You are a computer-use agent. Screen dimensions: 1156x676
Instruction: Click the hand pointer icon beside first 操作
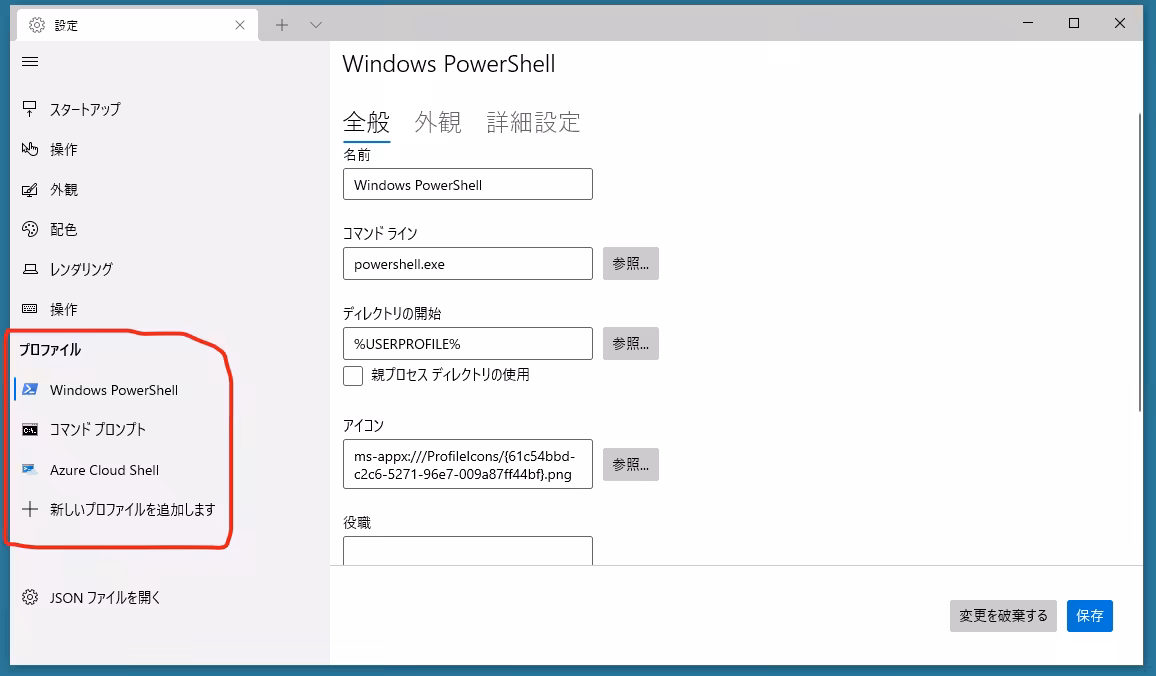(x=29, y=149)
